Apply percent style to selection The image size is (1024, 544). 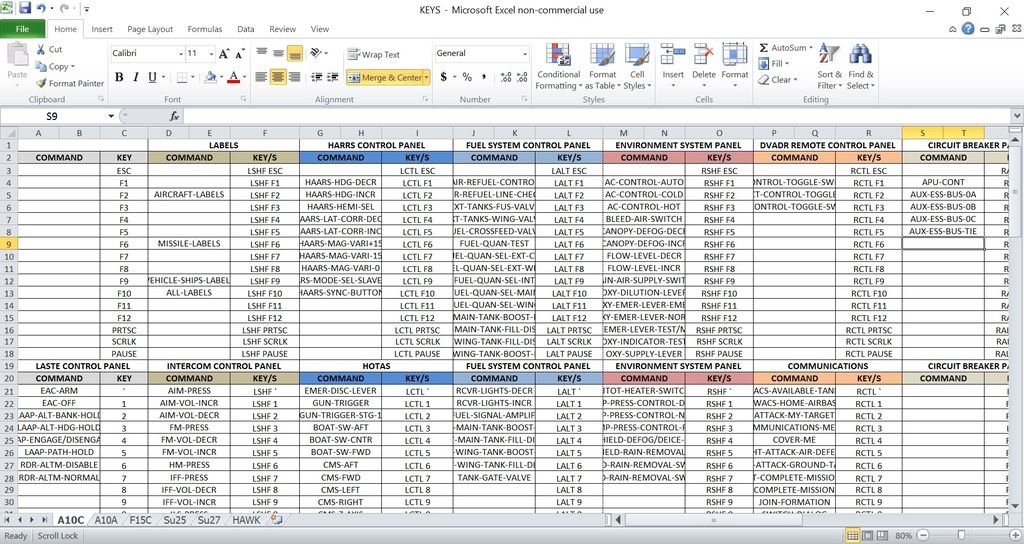(x=466, y=77)
